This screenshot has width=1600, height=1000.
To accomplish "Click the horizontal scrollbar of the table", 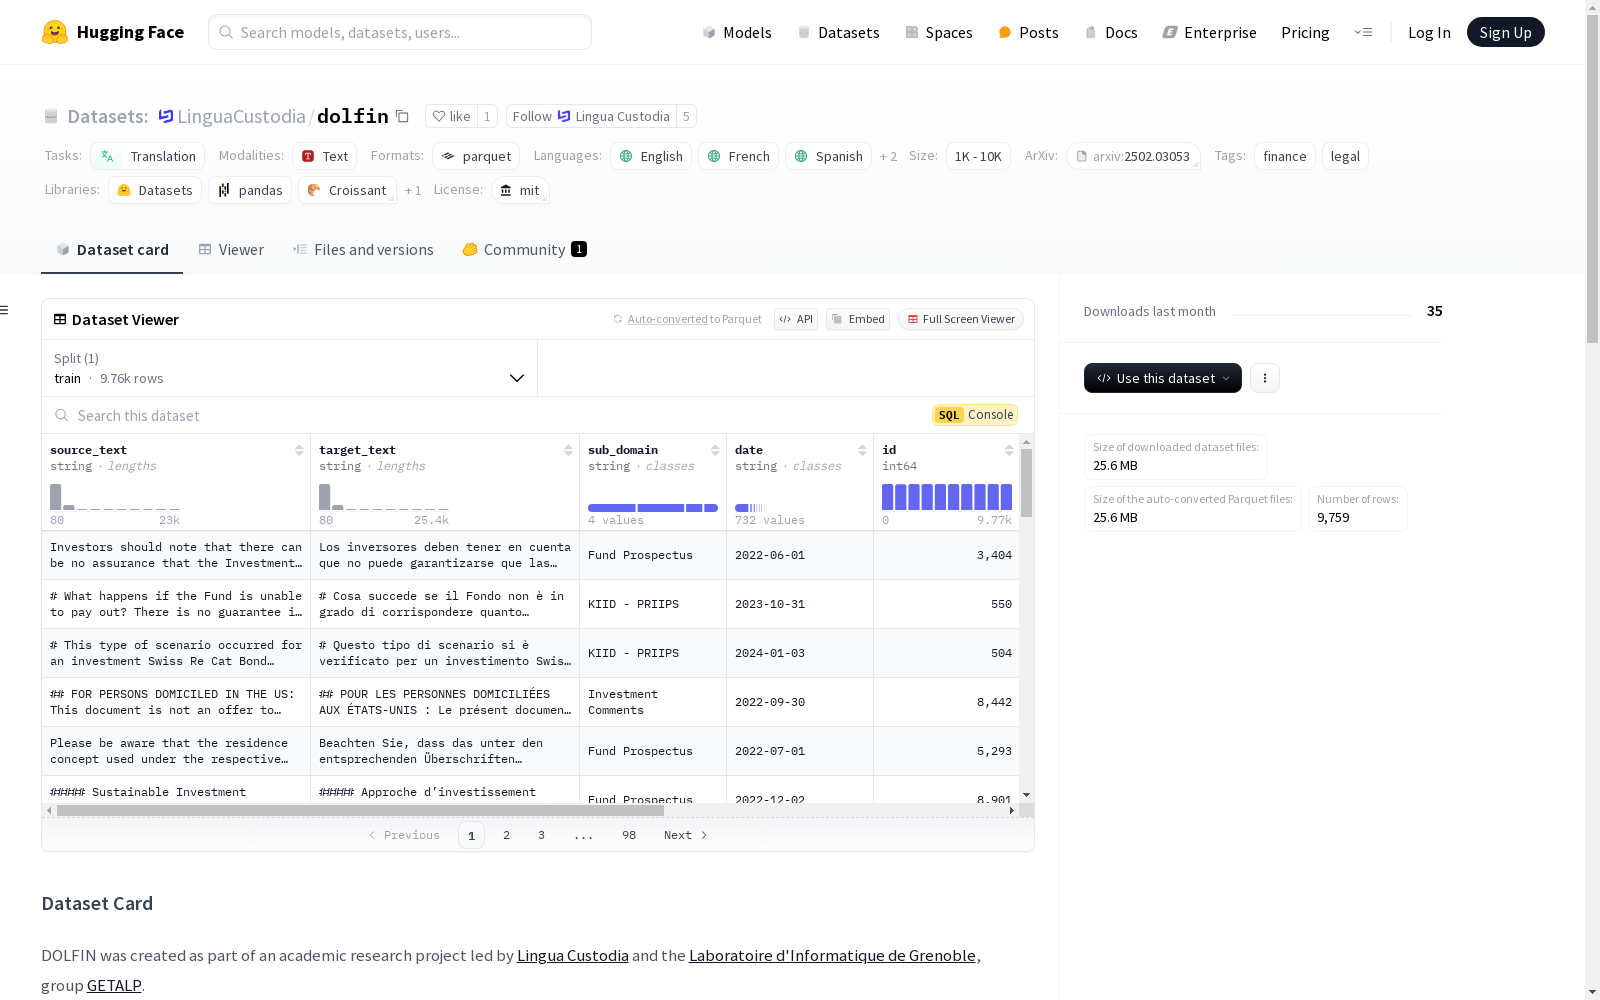I will pyautogui.click(x=360, y=810).
